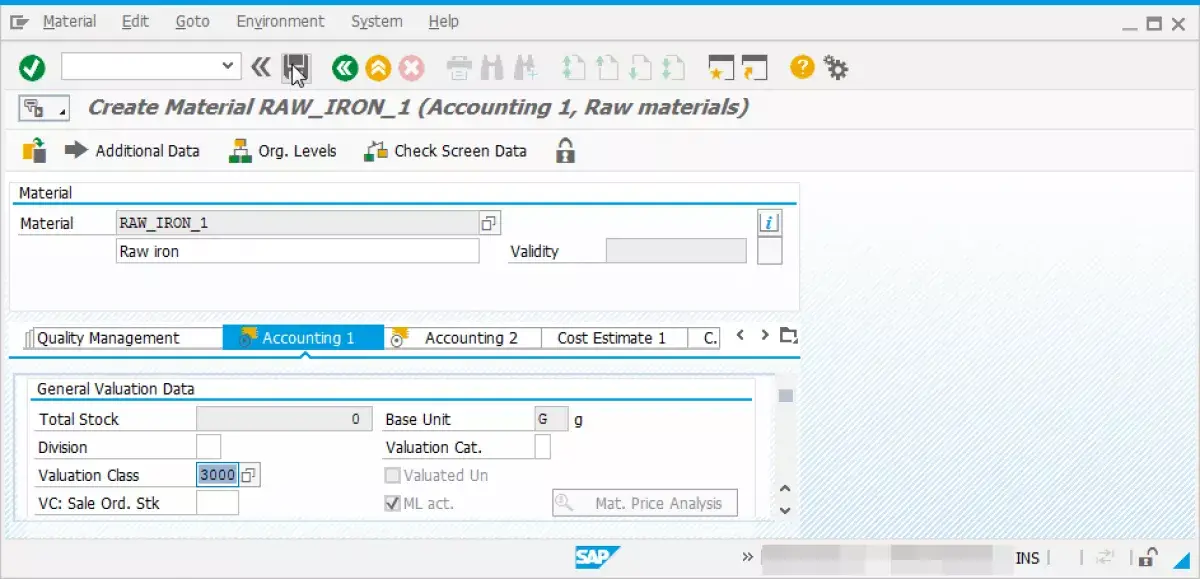Click the Previous Page icon
The width and height of the screenshot is (1200, 579).
click(607, 68)
